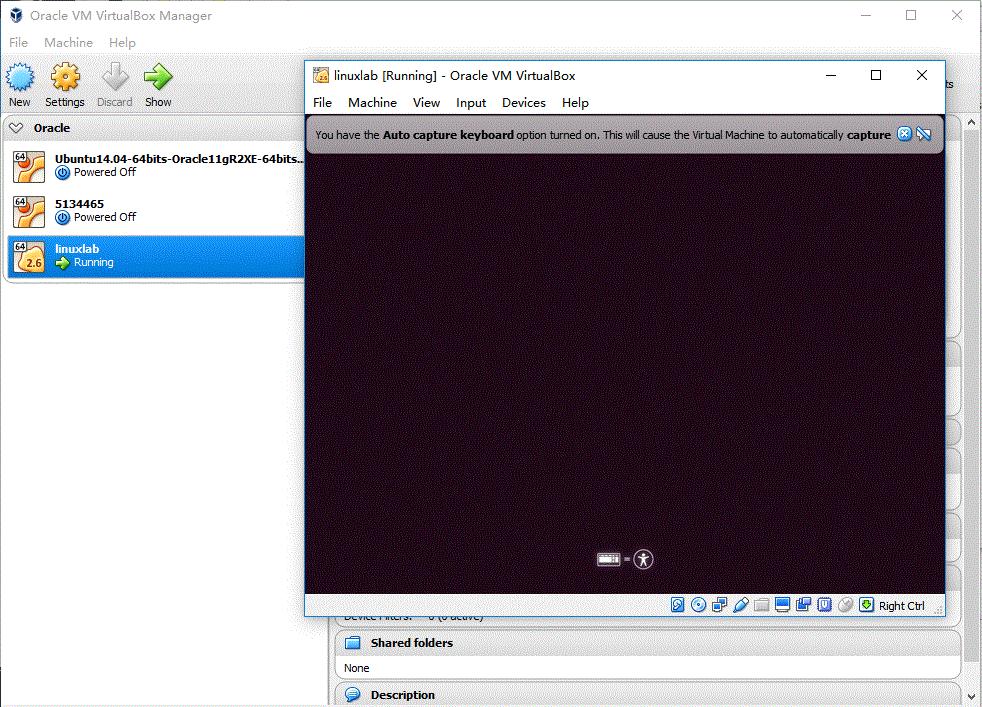Click the display screen status icon
Viewport: 982px width, 707px height.
(x=782, y=605)
